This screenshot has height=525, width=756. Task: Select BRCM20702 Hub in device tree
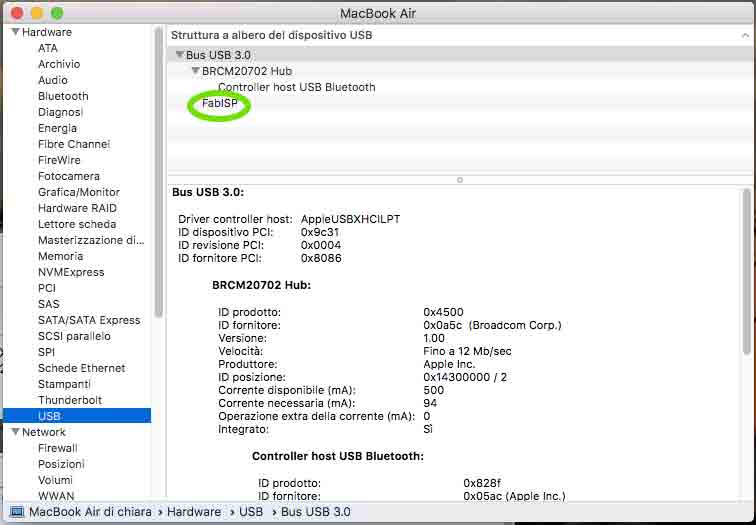[246, 71]
